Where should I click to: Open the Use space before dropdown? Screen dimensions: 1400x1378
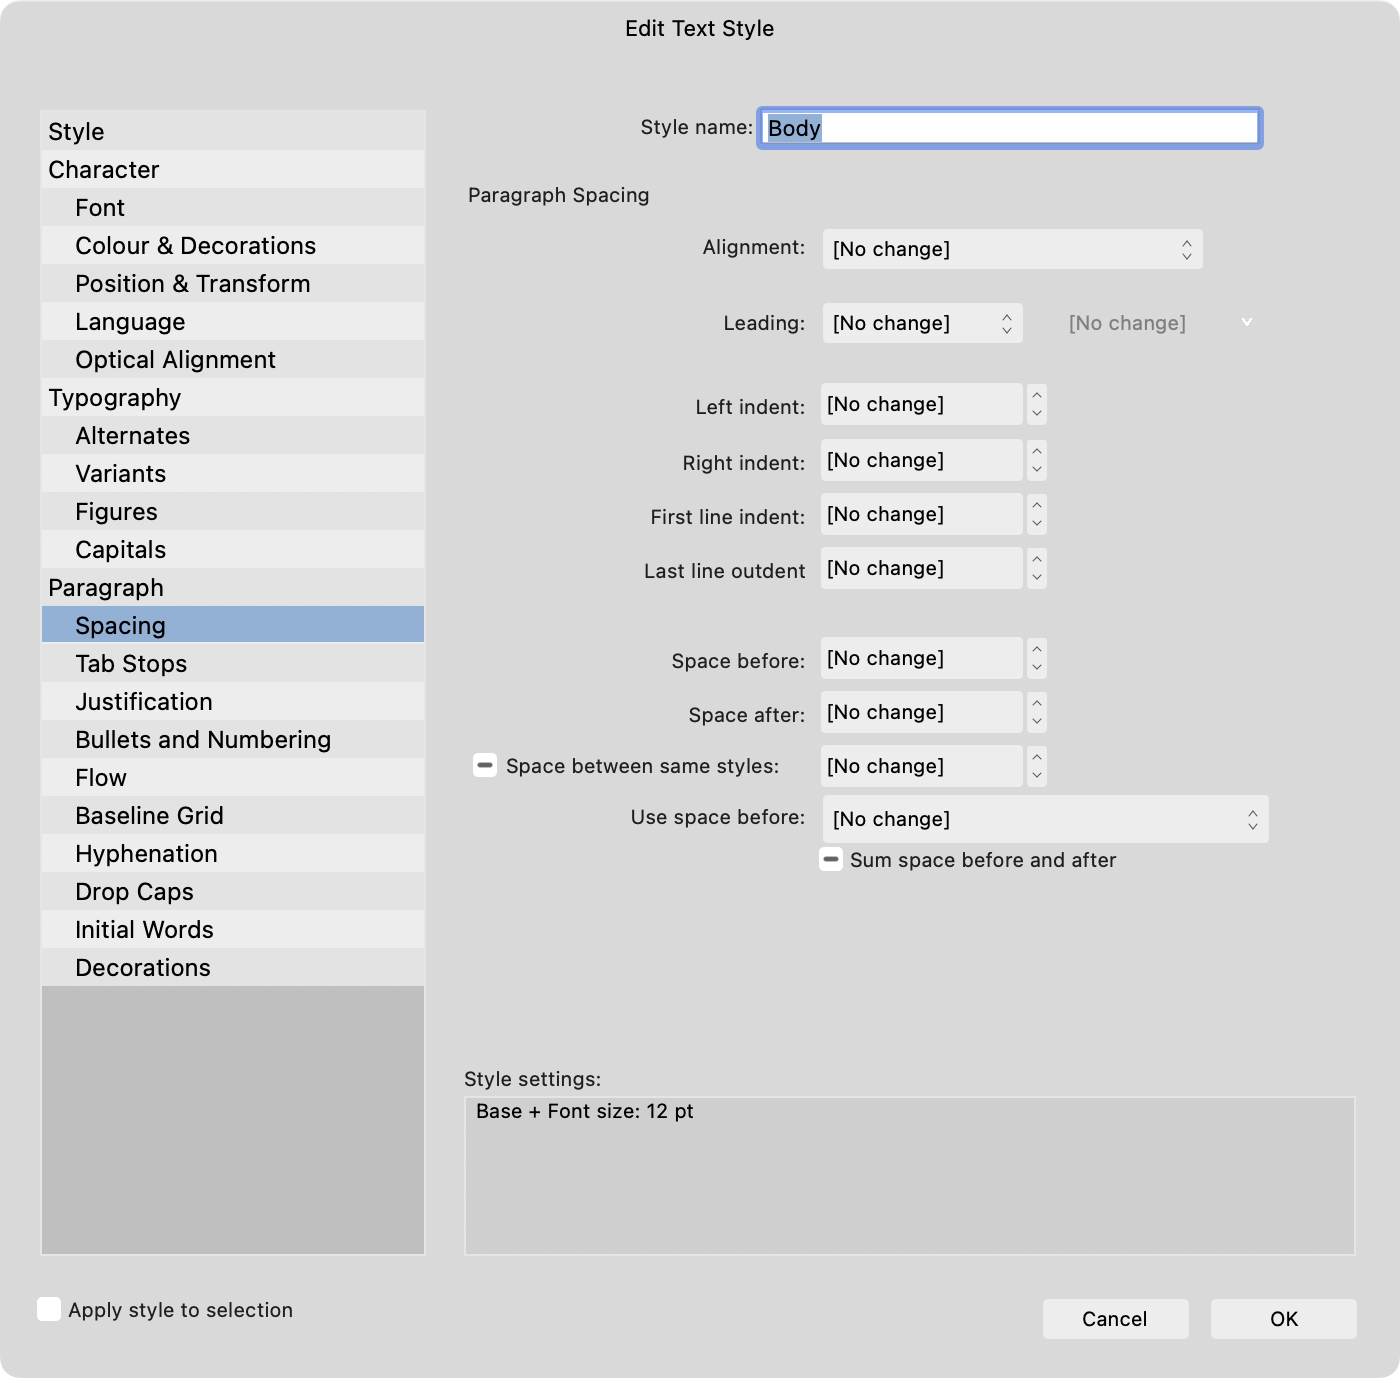pos(1043,818)
